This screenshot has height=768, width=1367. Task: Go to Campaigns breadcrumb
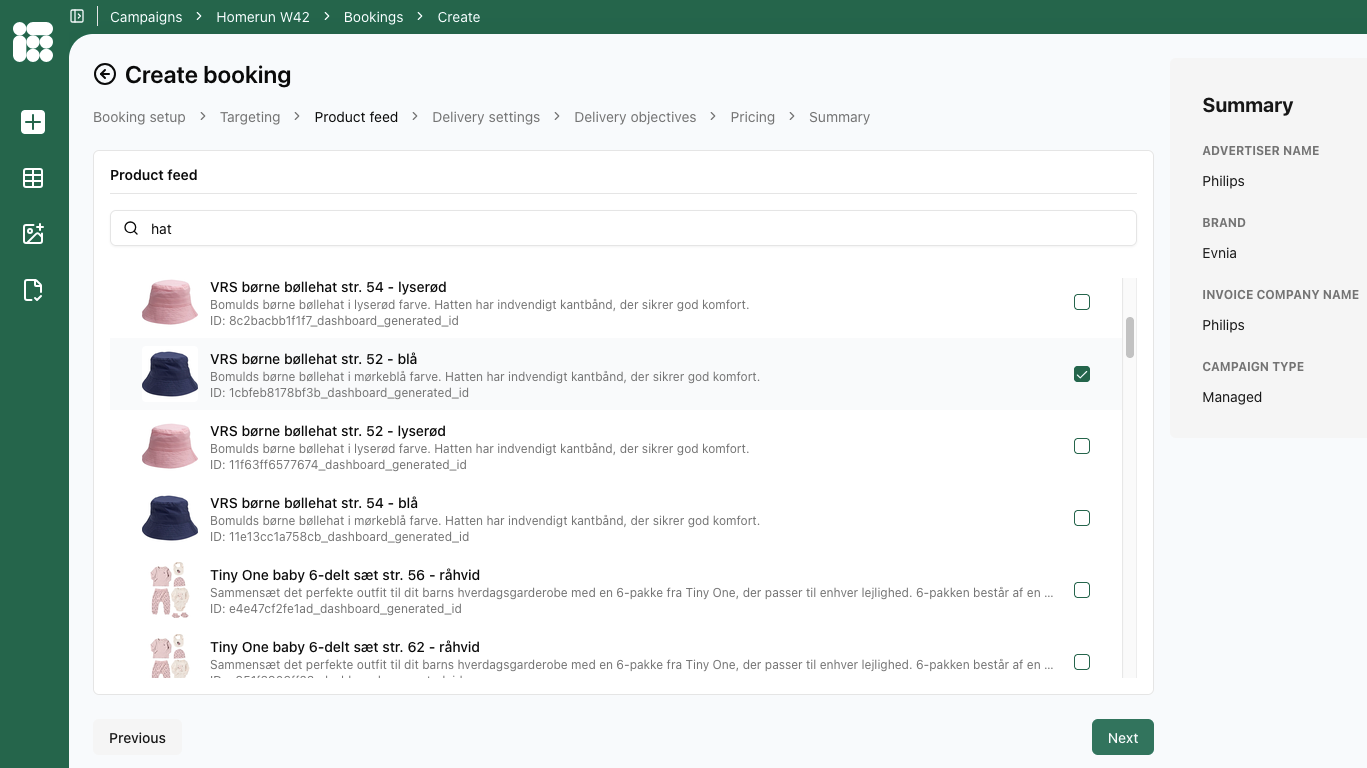[146, 17]
